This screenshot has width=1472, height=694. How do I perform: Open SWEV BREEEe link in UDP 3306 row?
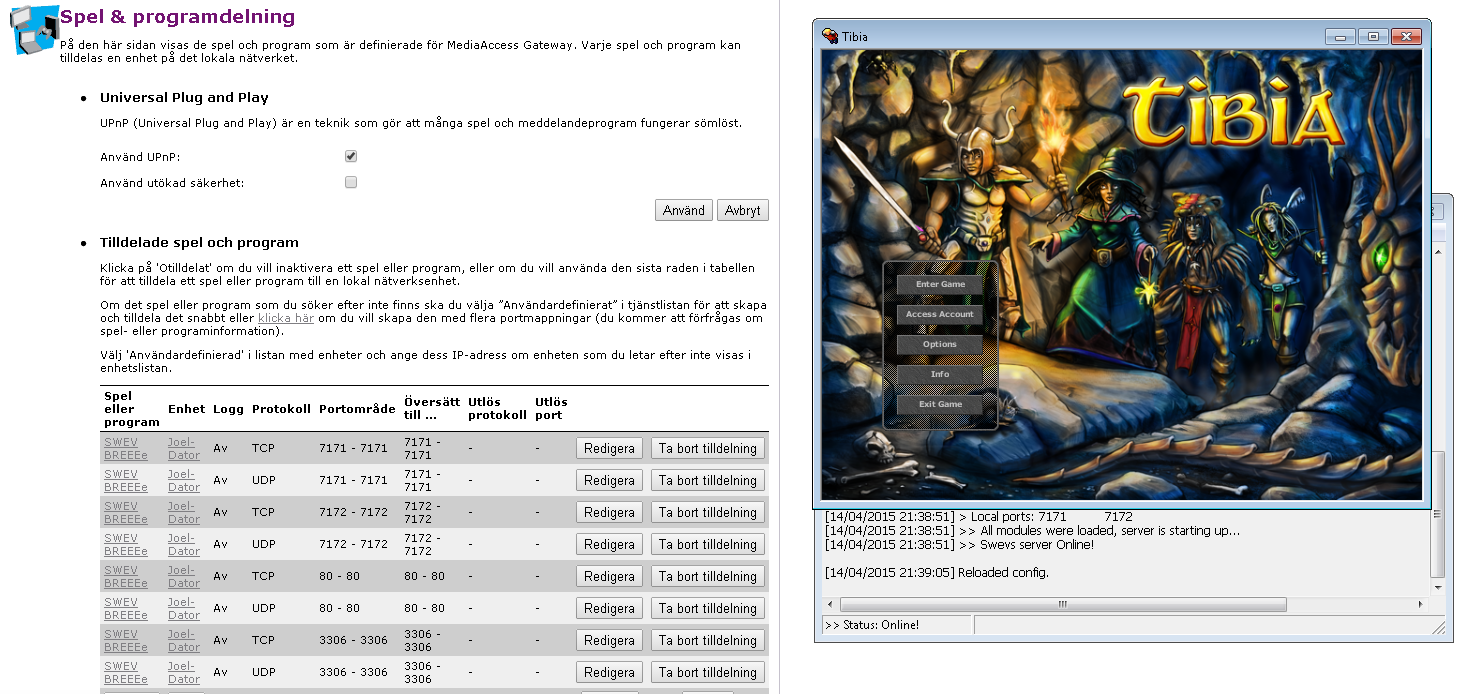point(126,672)
